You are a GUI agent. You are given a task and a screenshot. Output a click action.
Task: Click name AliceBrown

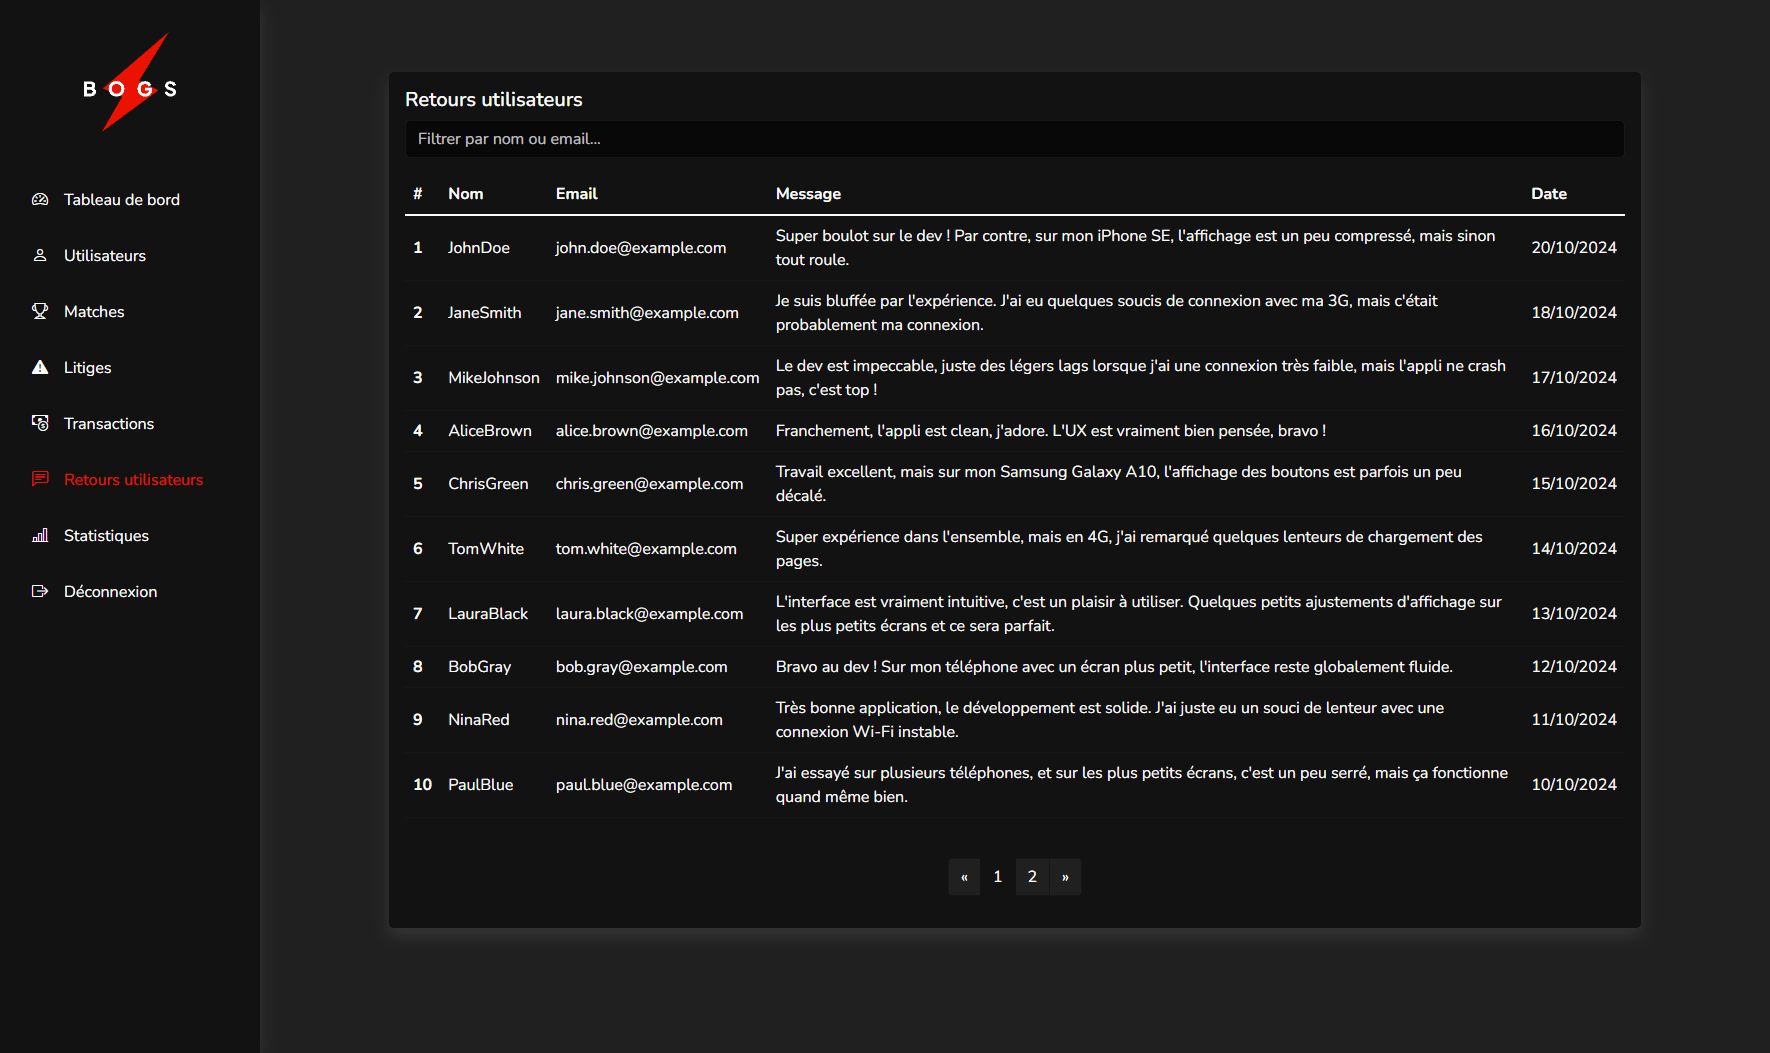[490, 431]
